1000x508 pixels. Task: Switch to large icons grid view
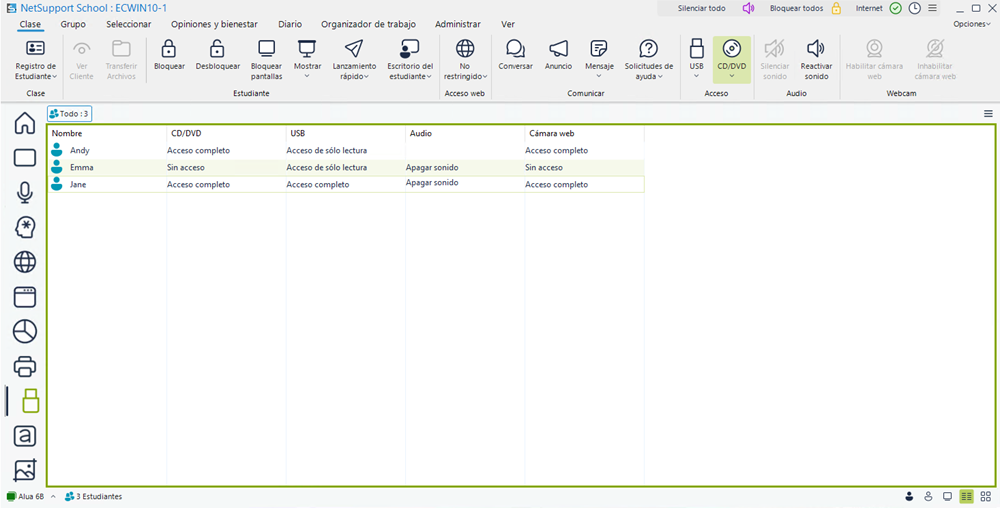pyautogui.click(x=985, y=497)
